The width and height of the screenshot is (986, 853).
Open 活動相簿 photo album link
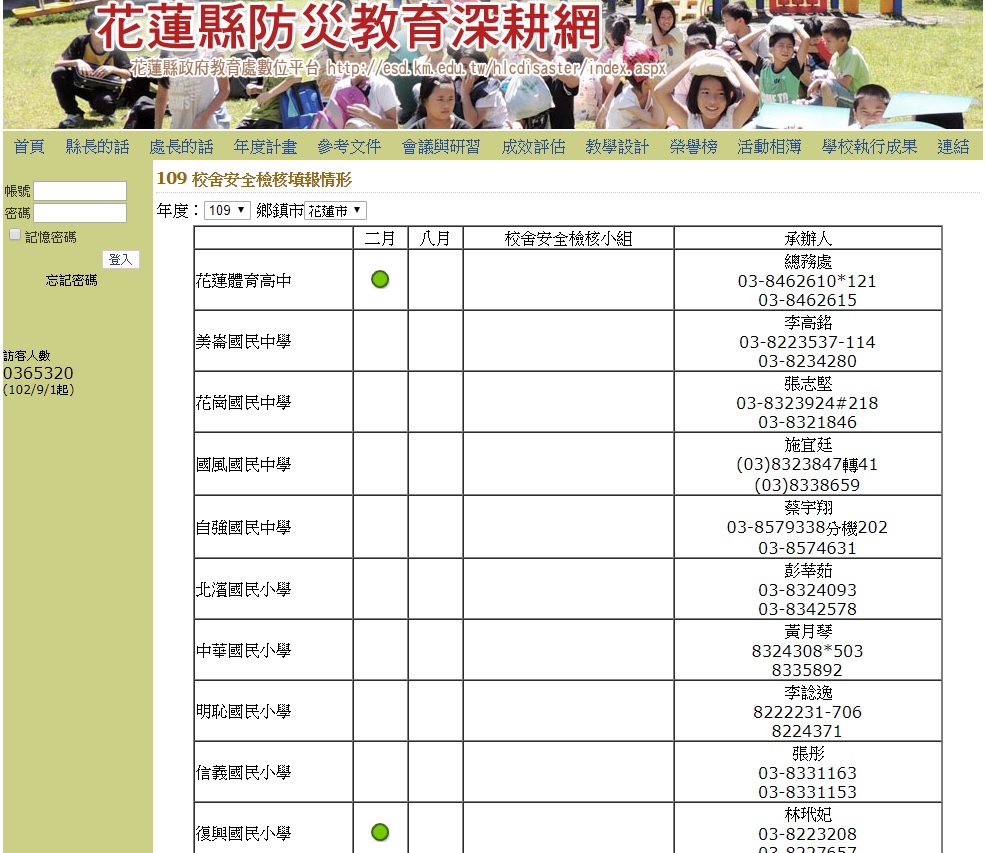769,147
